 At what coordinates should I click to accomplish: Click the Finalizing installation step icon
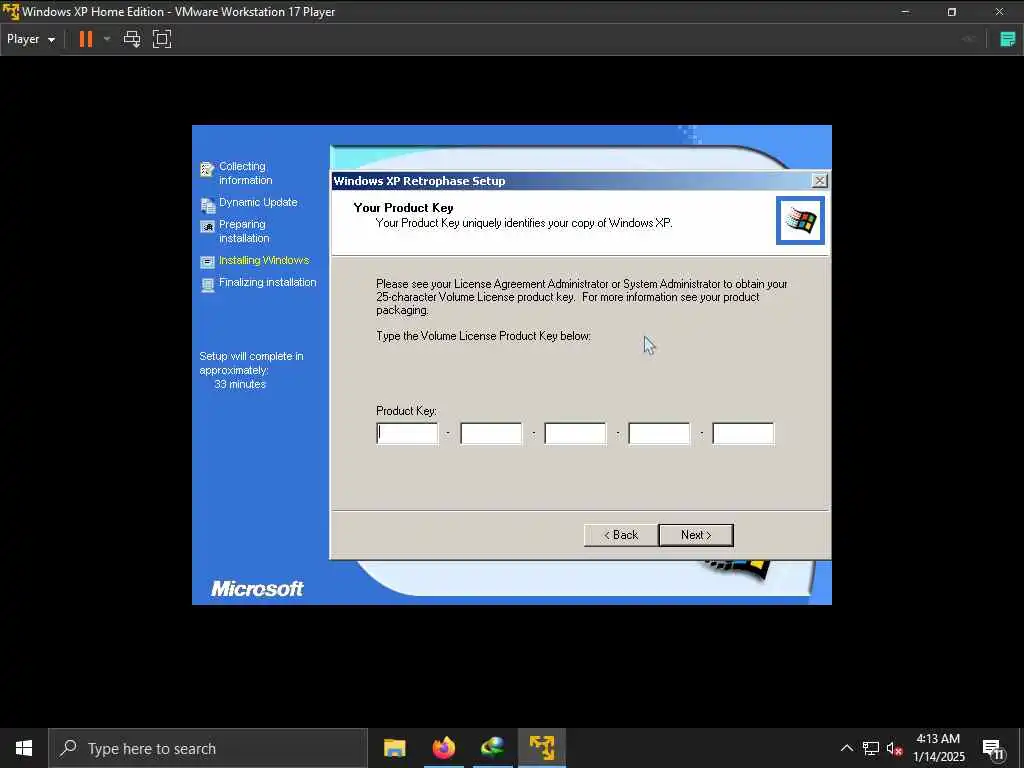pyautogui.click(x=208, y=285)
